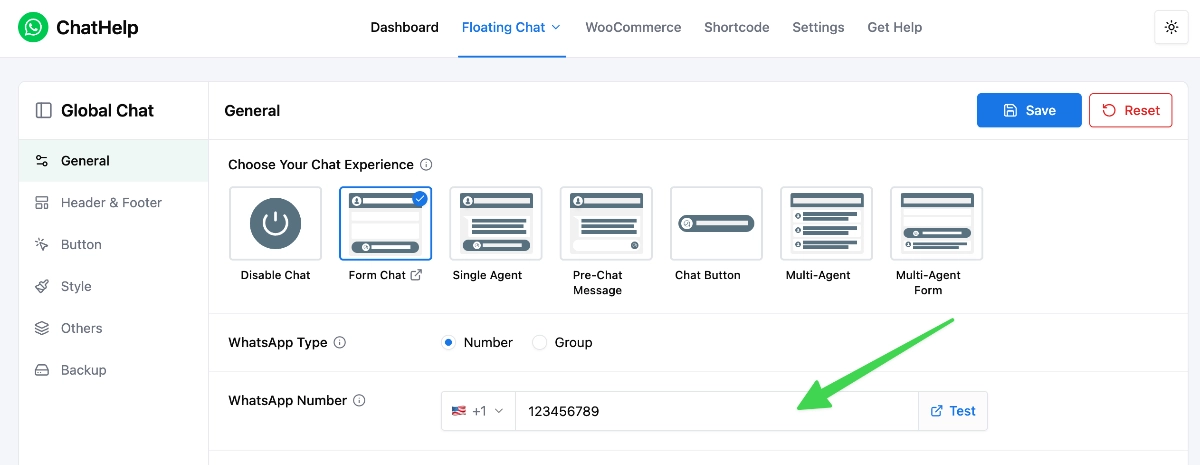
Task: Choose the Multi-Agent Form experience thumbnail
Action: pyautogui.click(x=936, y=223)
